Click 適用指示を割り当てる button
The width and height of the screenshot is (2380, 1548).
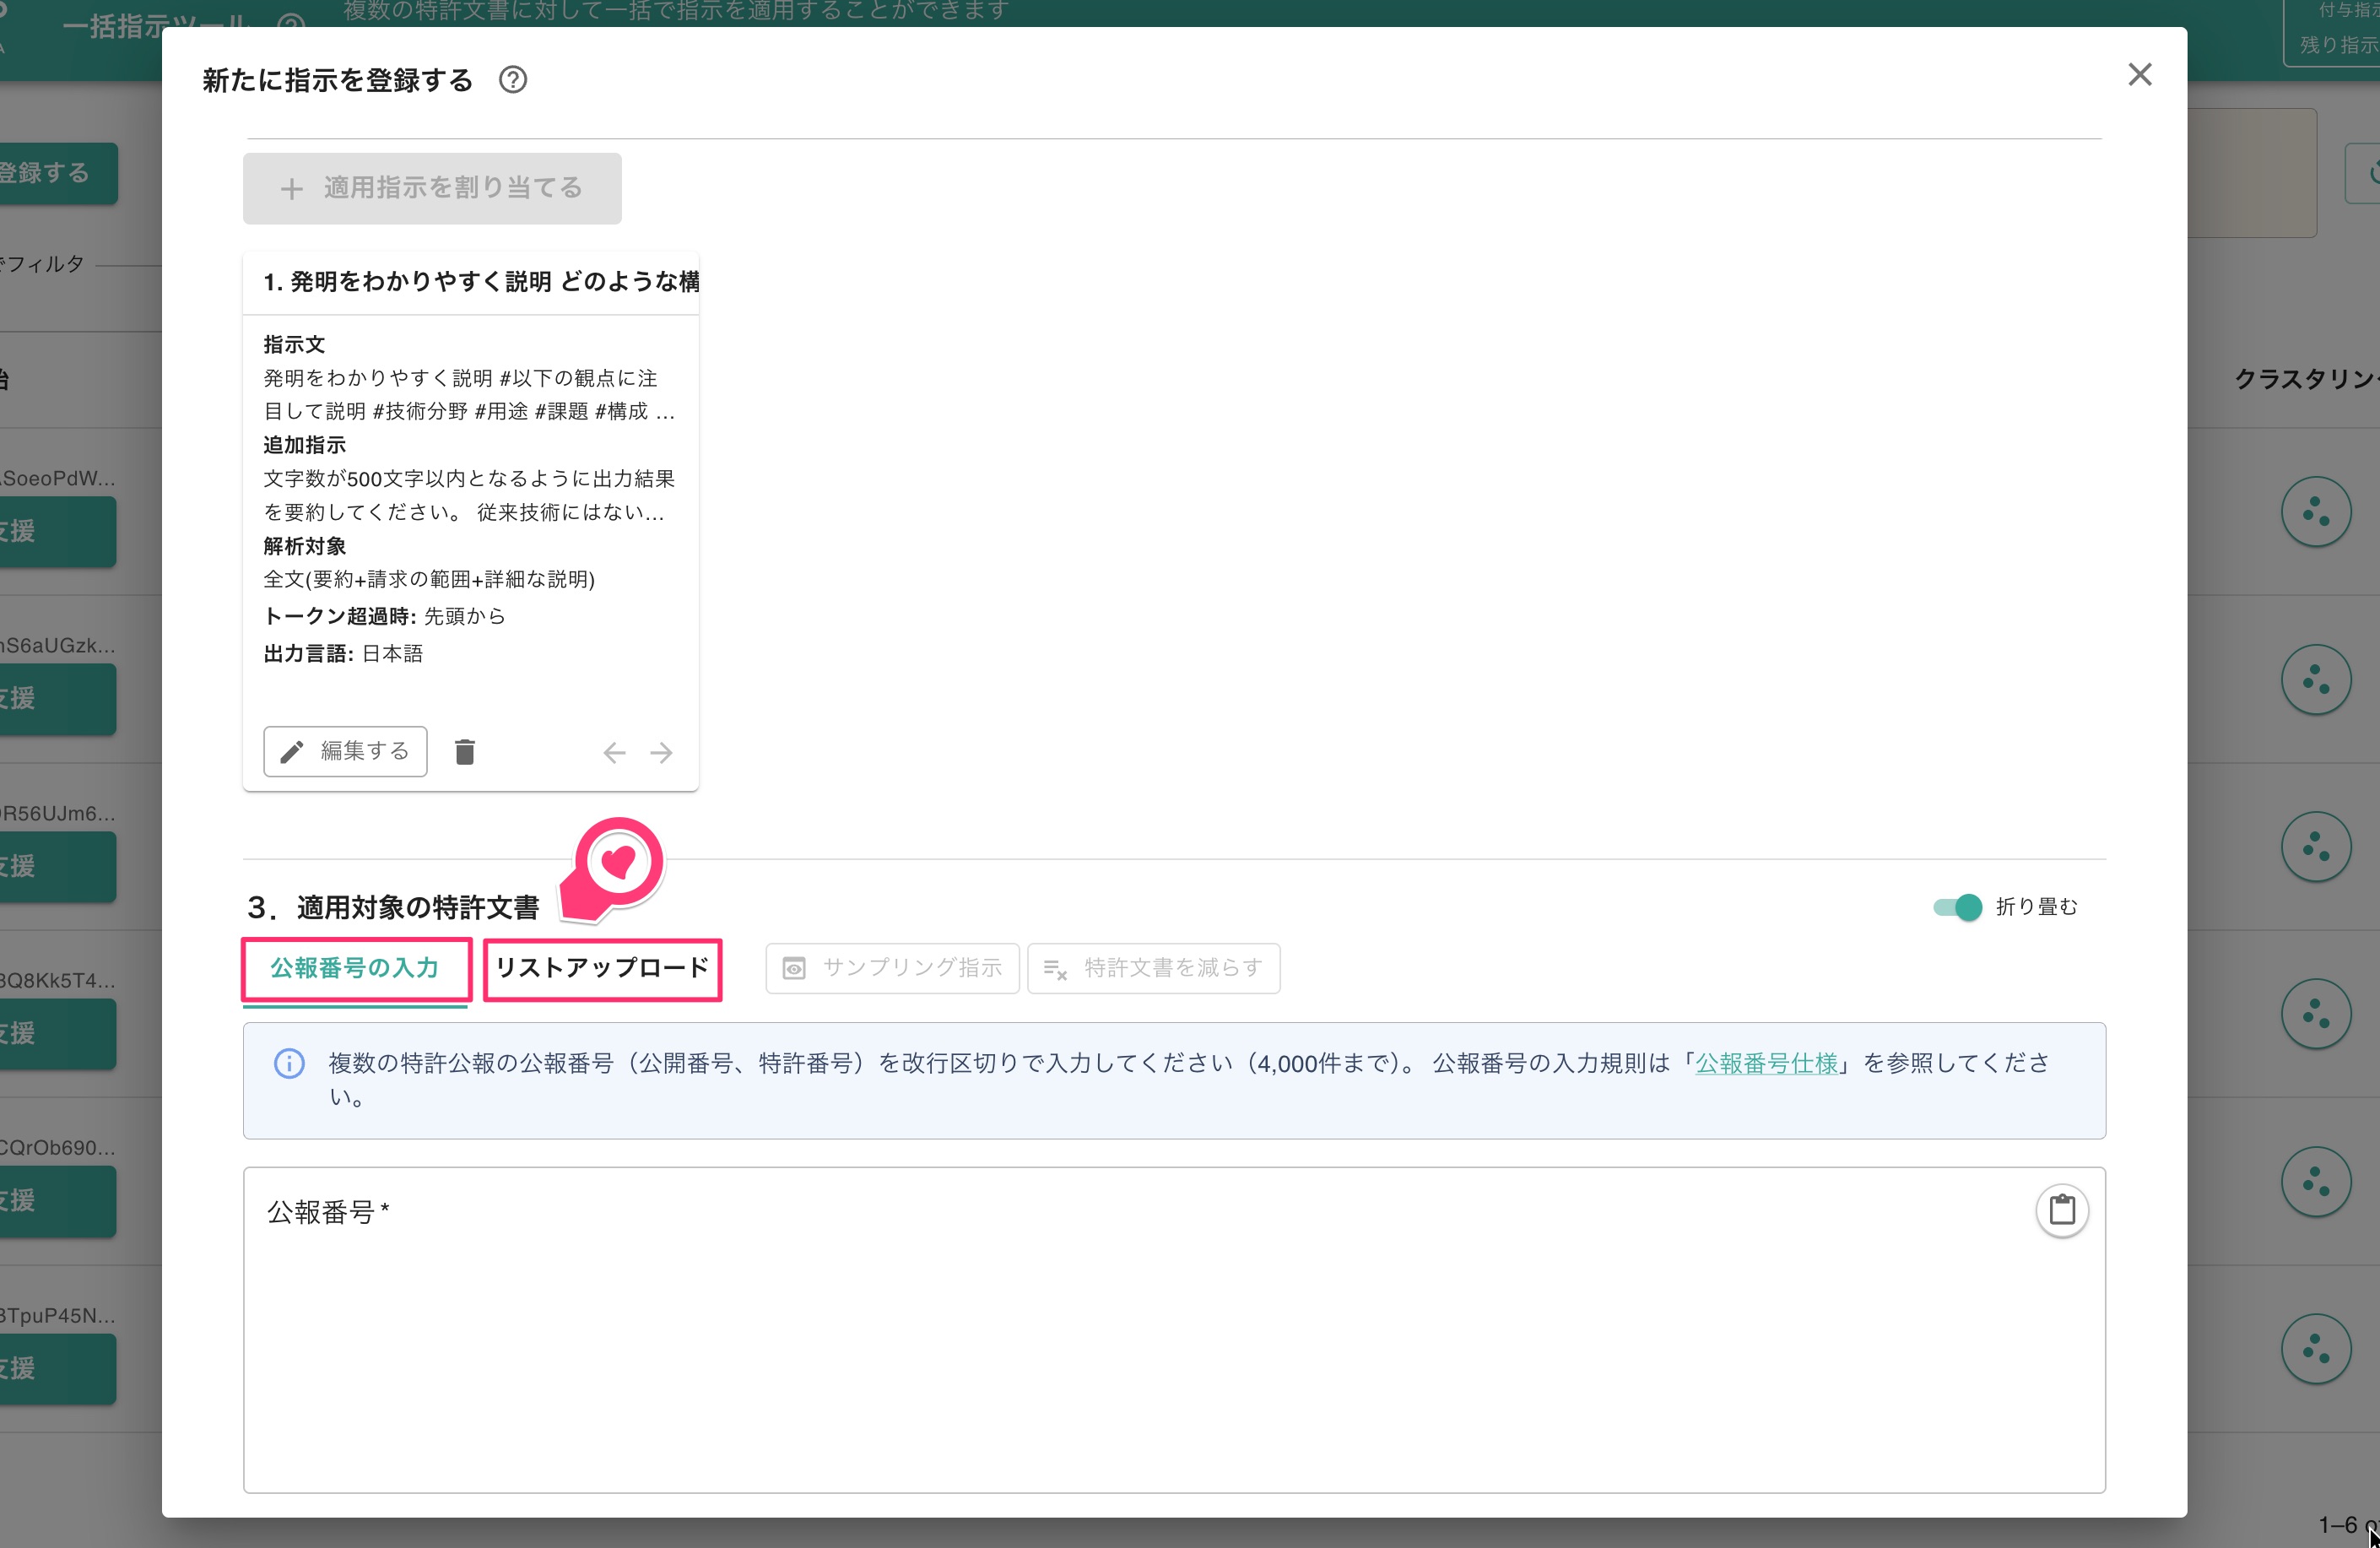432,188
